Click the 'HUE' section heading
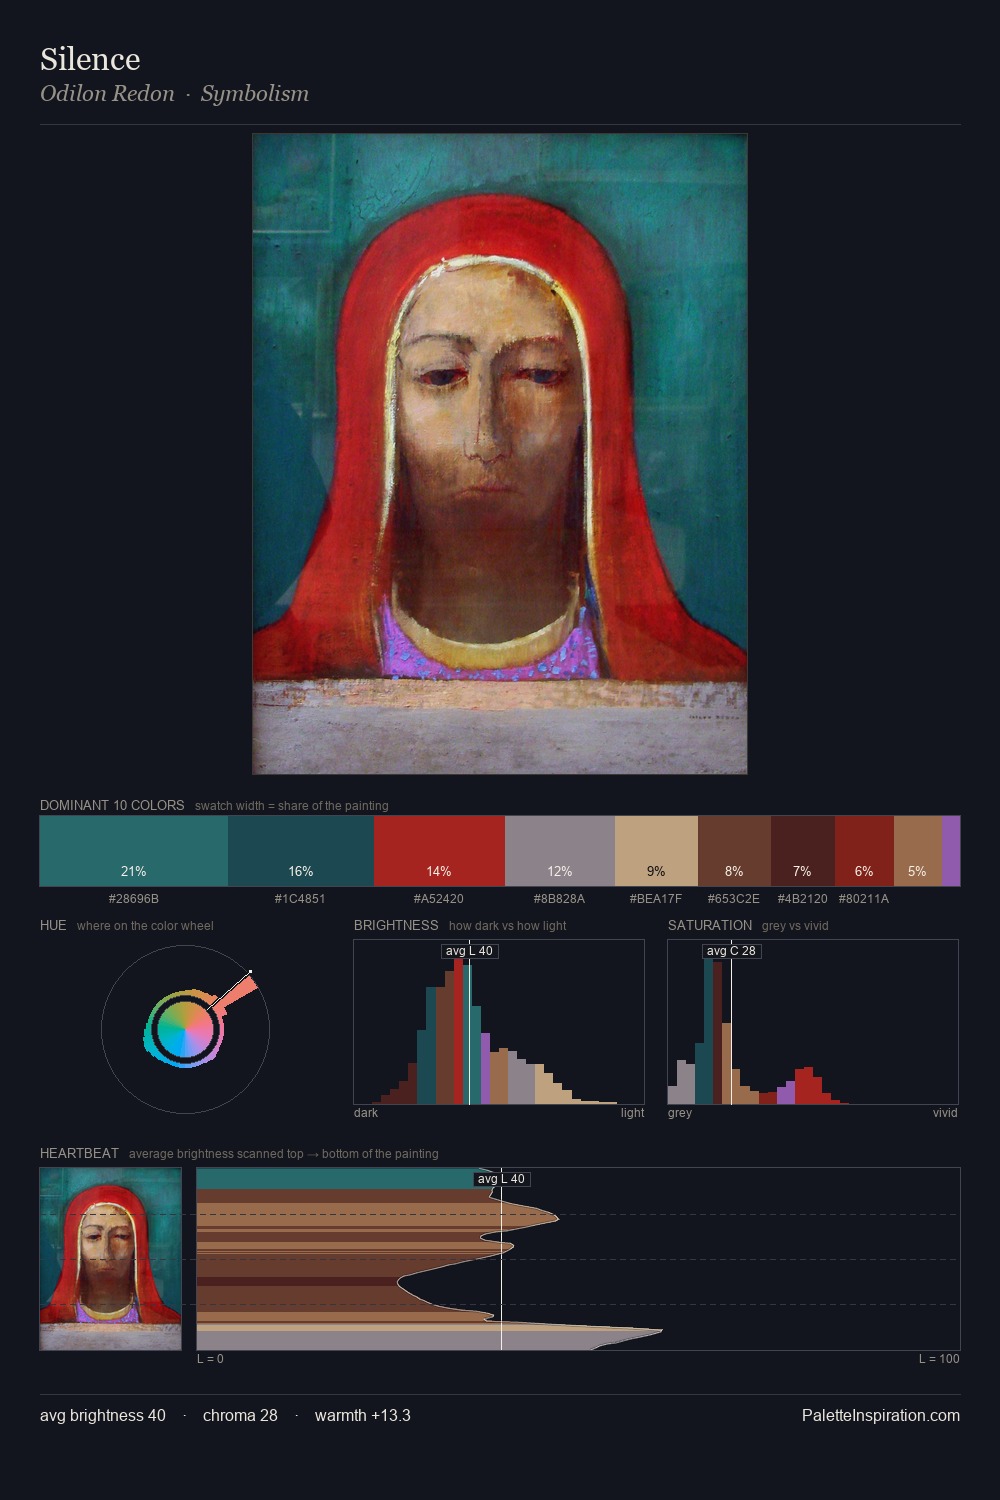Viewport: 1000px width, 1500px height. pos(53,925)
